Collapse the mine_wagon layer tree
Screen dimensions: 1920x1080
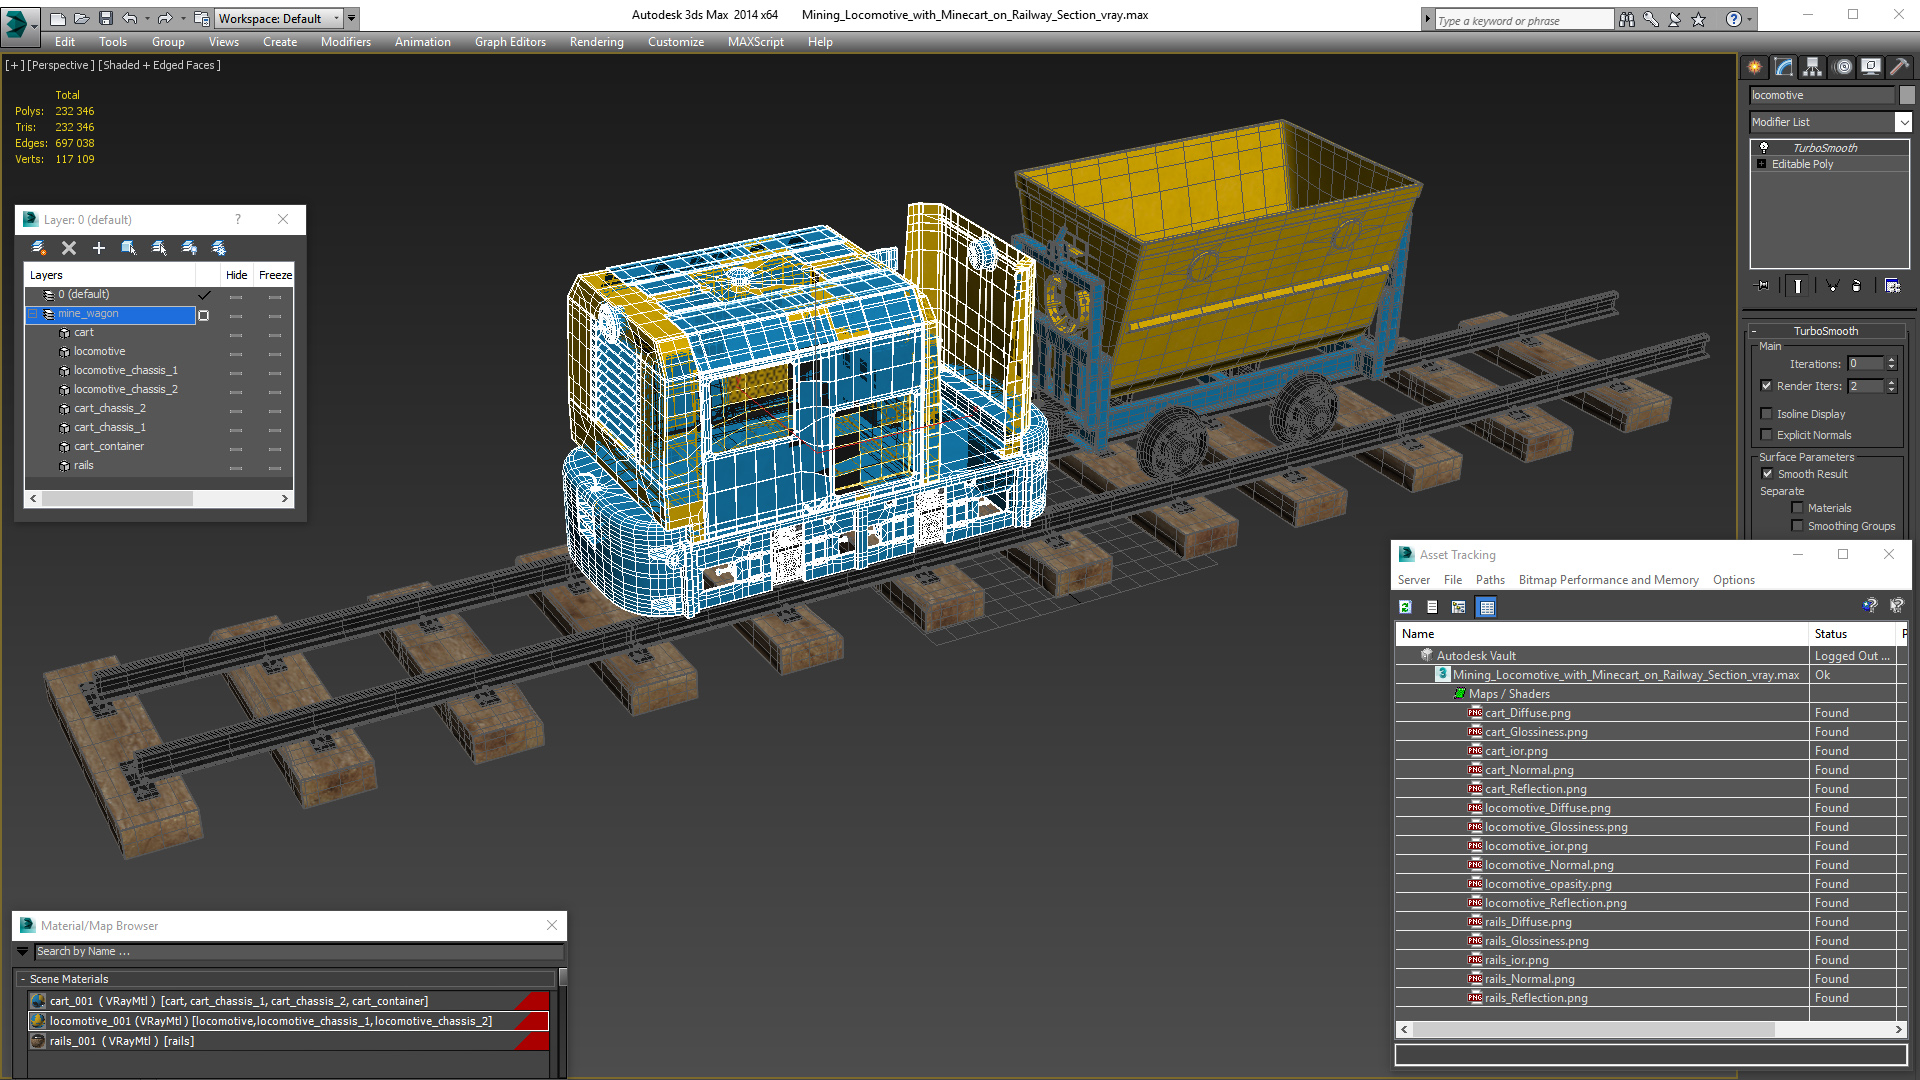[33, 314]
